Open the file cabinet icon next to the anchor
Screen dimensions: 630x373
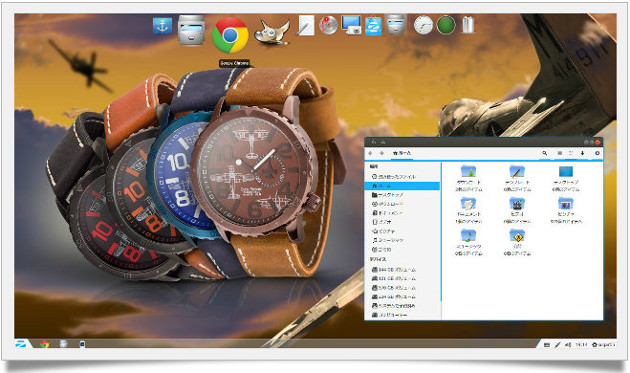point(191,29)
